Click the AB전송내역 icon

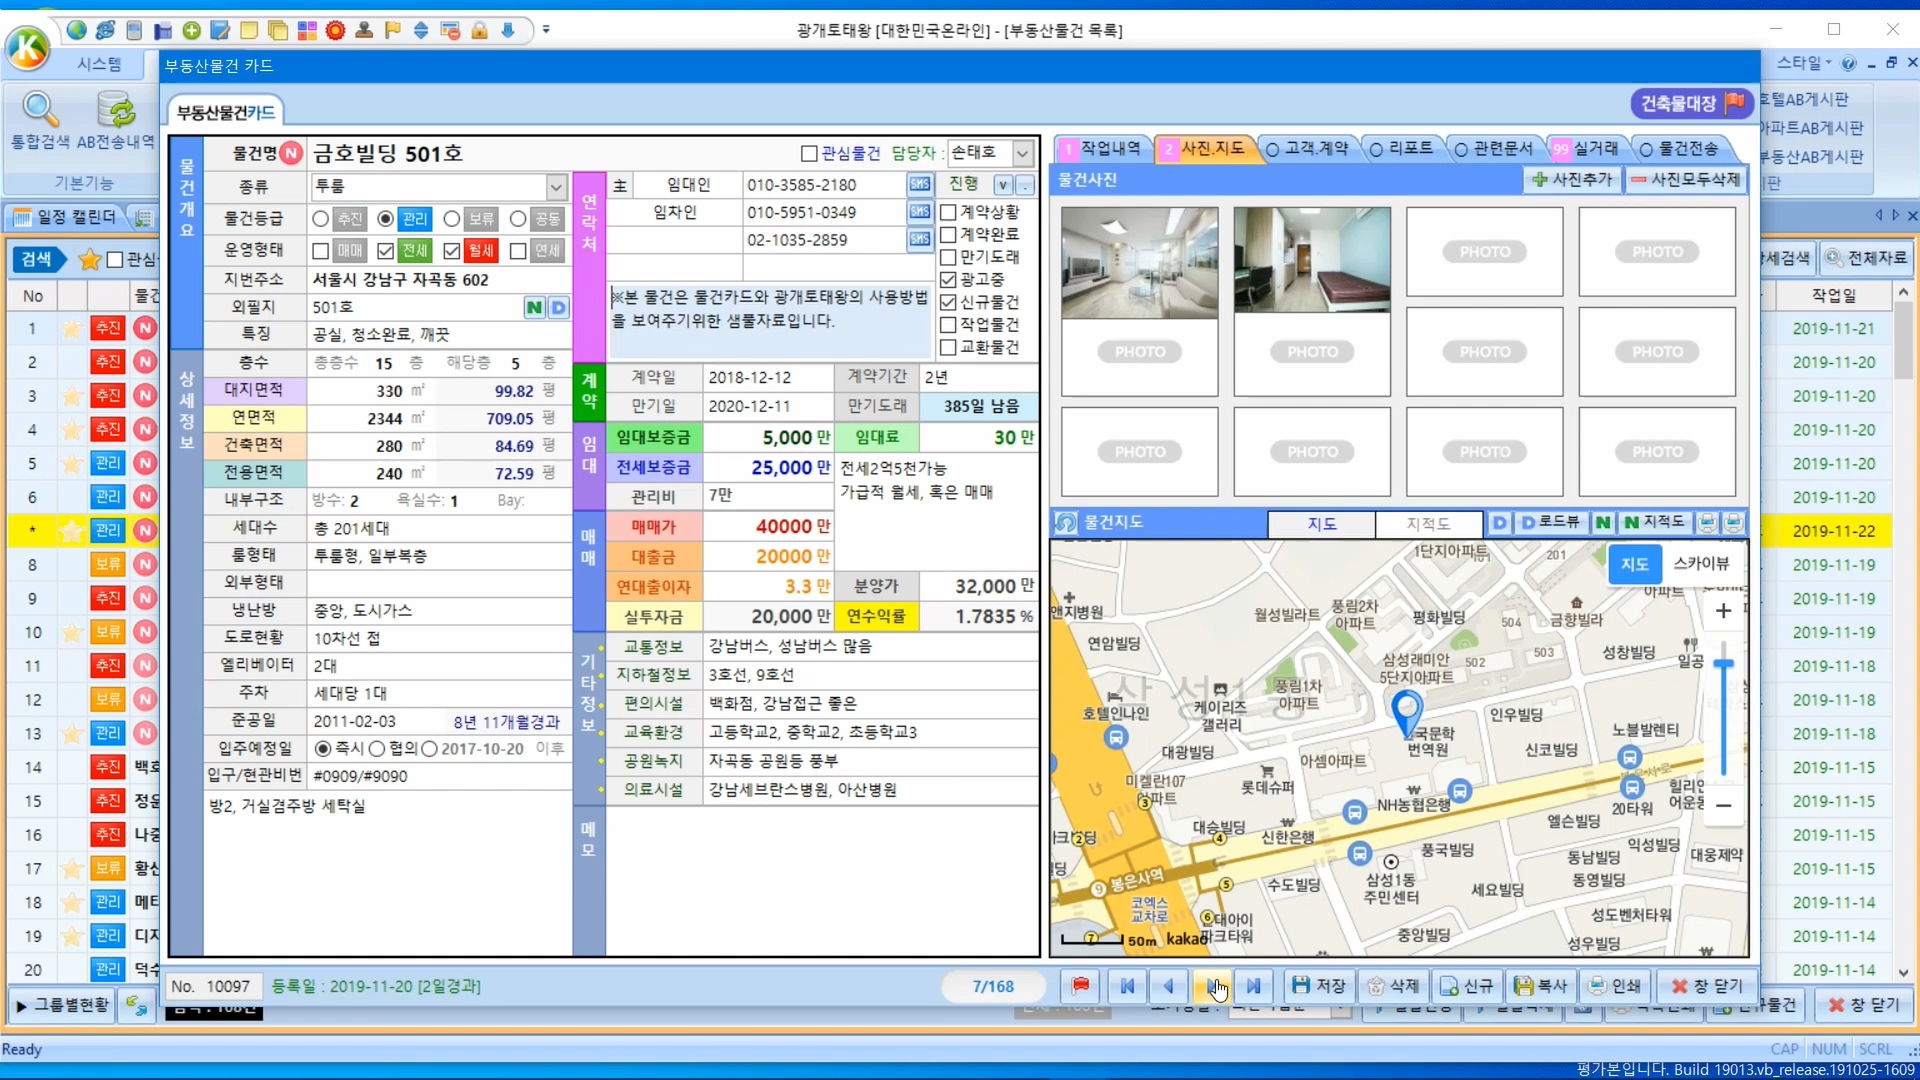[116, 110]
